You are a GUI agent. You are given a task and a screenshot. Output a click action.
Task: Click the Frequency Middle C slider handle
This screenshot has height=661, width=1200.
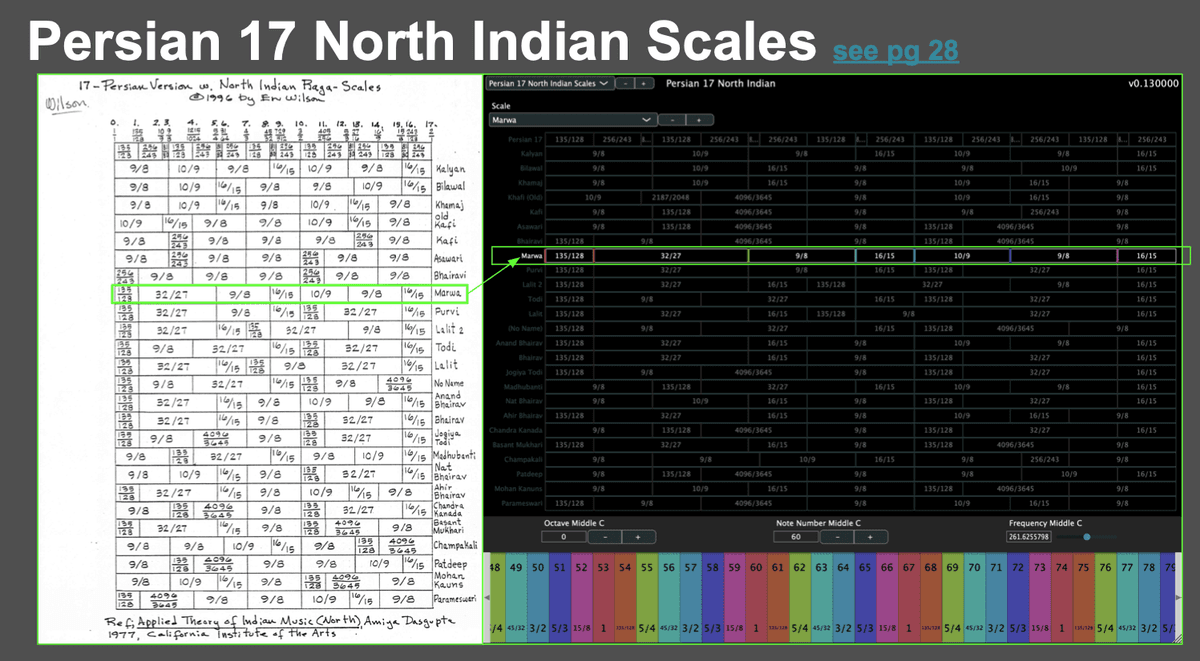(x=1086, y=537)
